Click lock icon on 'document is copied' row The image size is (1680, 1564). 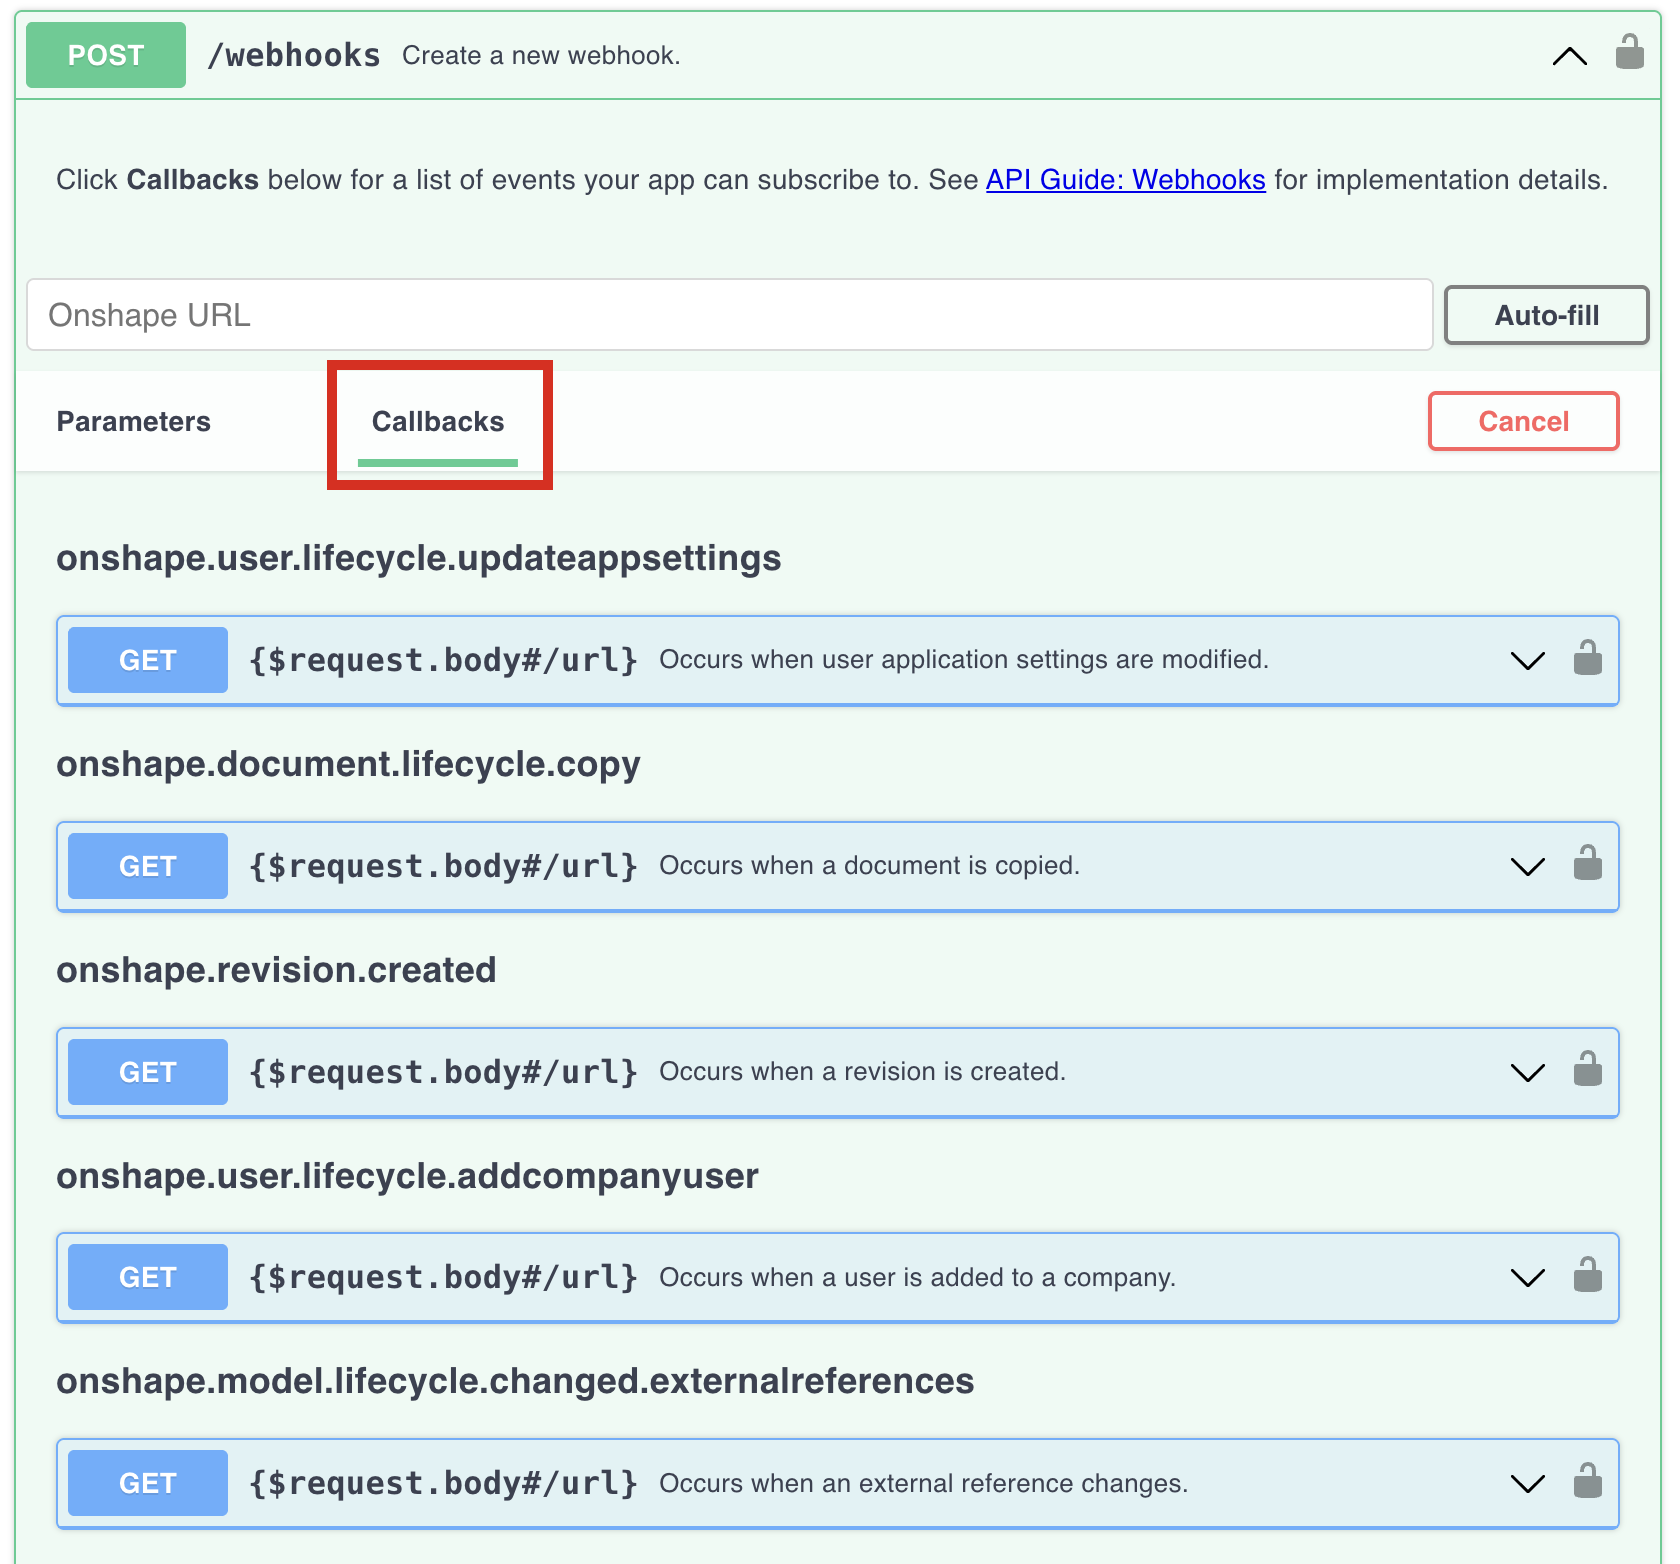[x=1587, y=863]
